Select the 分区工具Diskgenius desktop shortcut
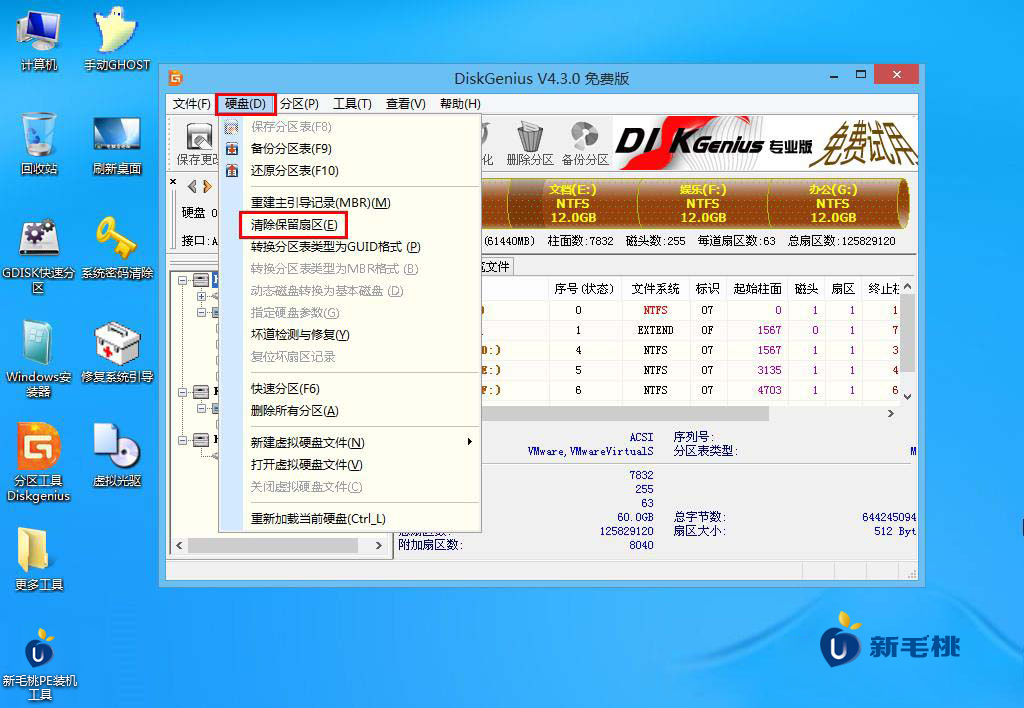The height and width of the screenshot is (708, 1024). (39, 462)
